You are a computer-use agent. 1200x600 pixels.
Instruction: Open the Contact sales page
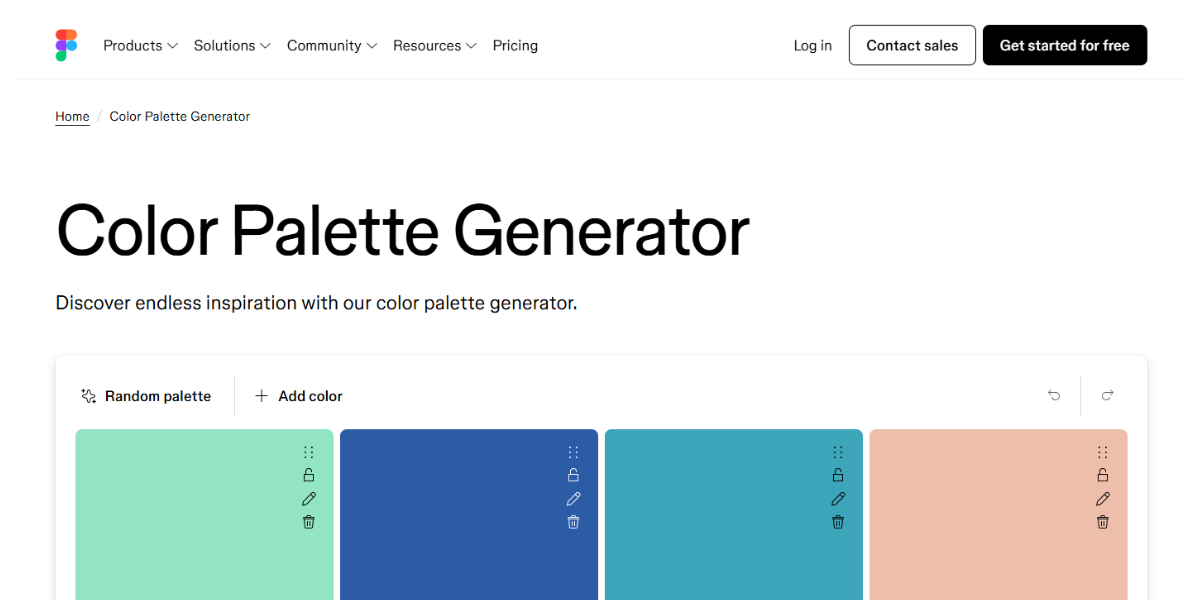[911, 45]
